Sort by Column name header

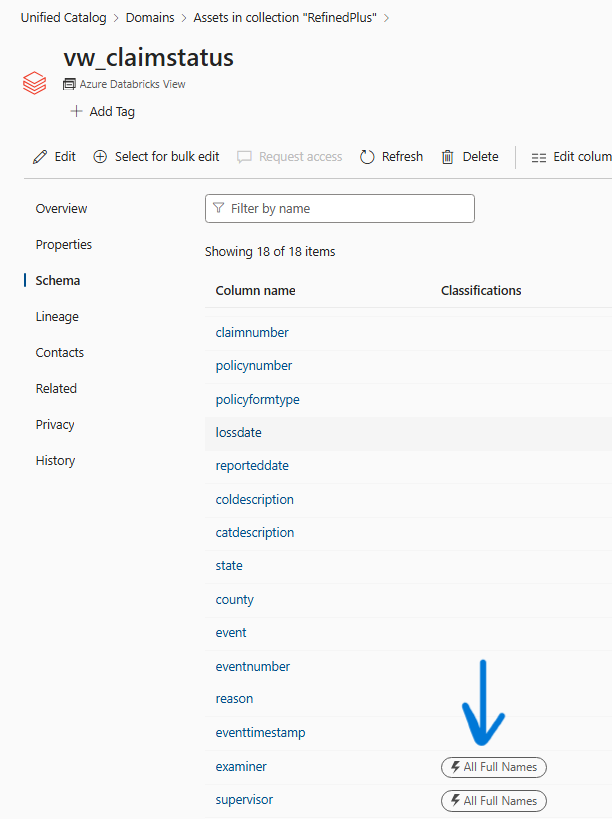(255, 290)
